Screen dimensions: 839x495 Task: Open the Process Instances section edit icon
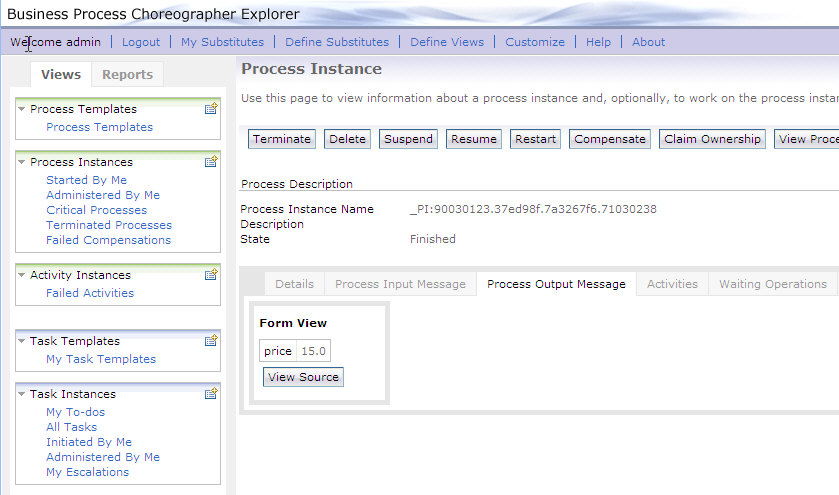coord(211,162)
